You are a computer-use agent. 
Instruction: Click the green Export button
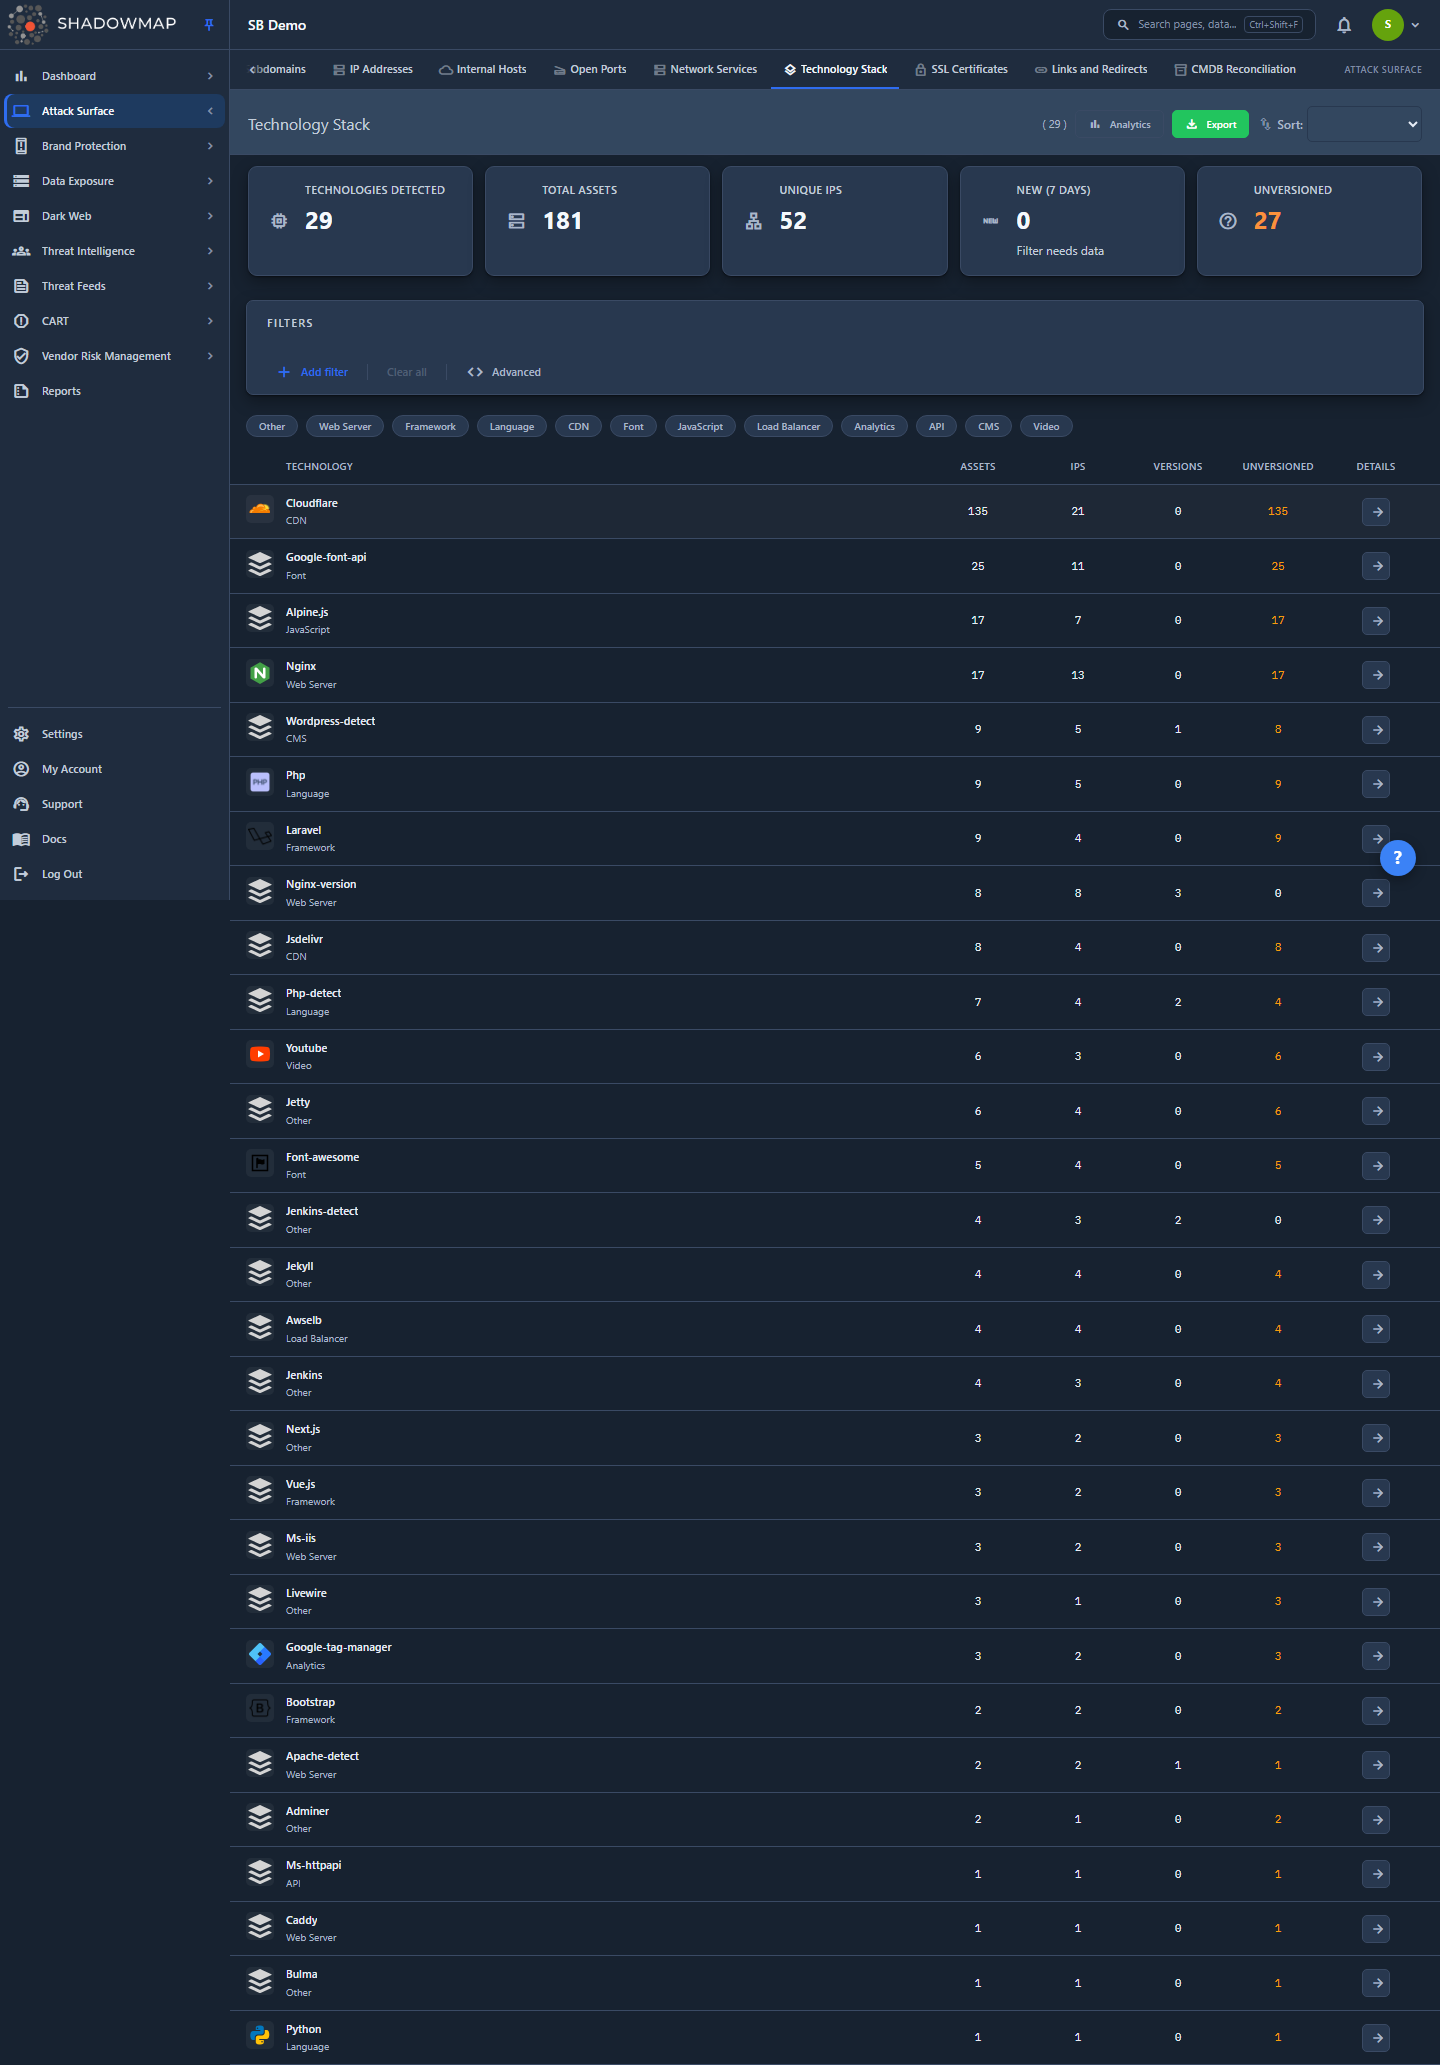click(1210, 125)
